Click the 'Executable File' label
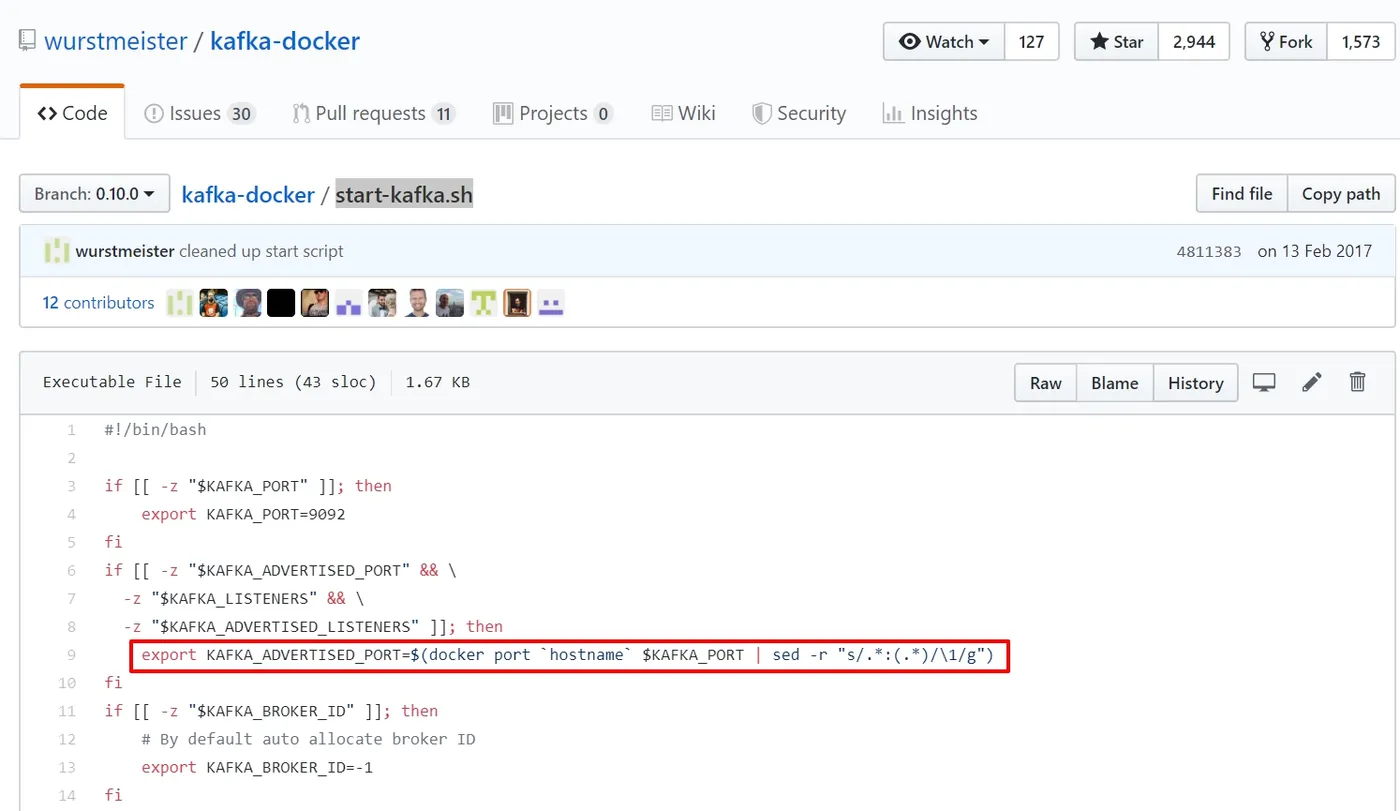 [112, 382]
